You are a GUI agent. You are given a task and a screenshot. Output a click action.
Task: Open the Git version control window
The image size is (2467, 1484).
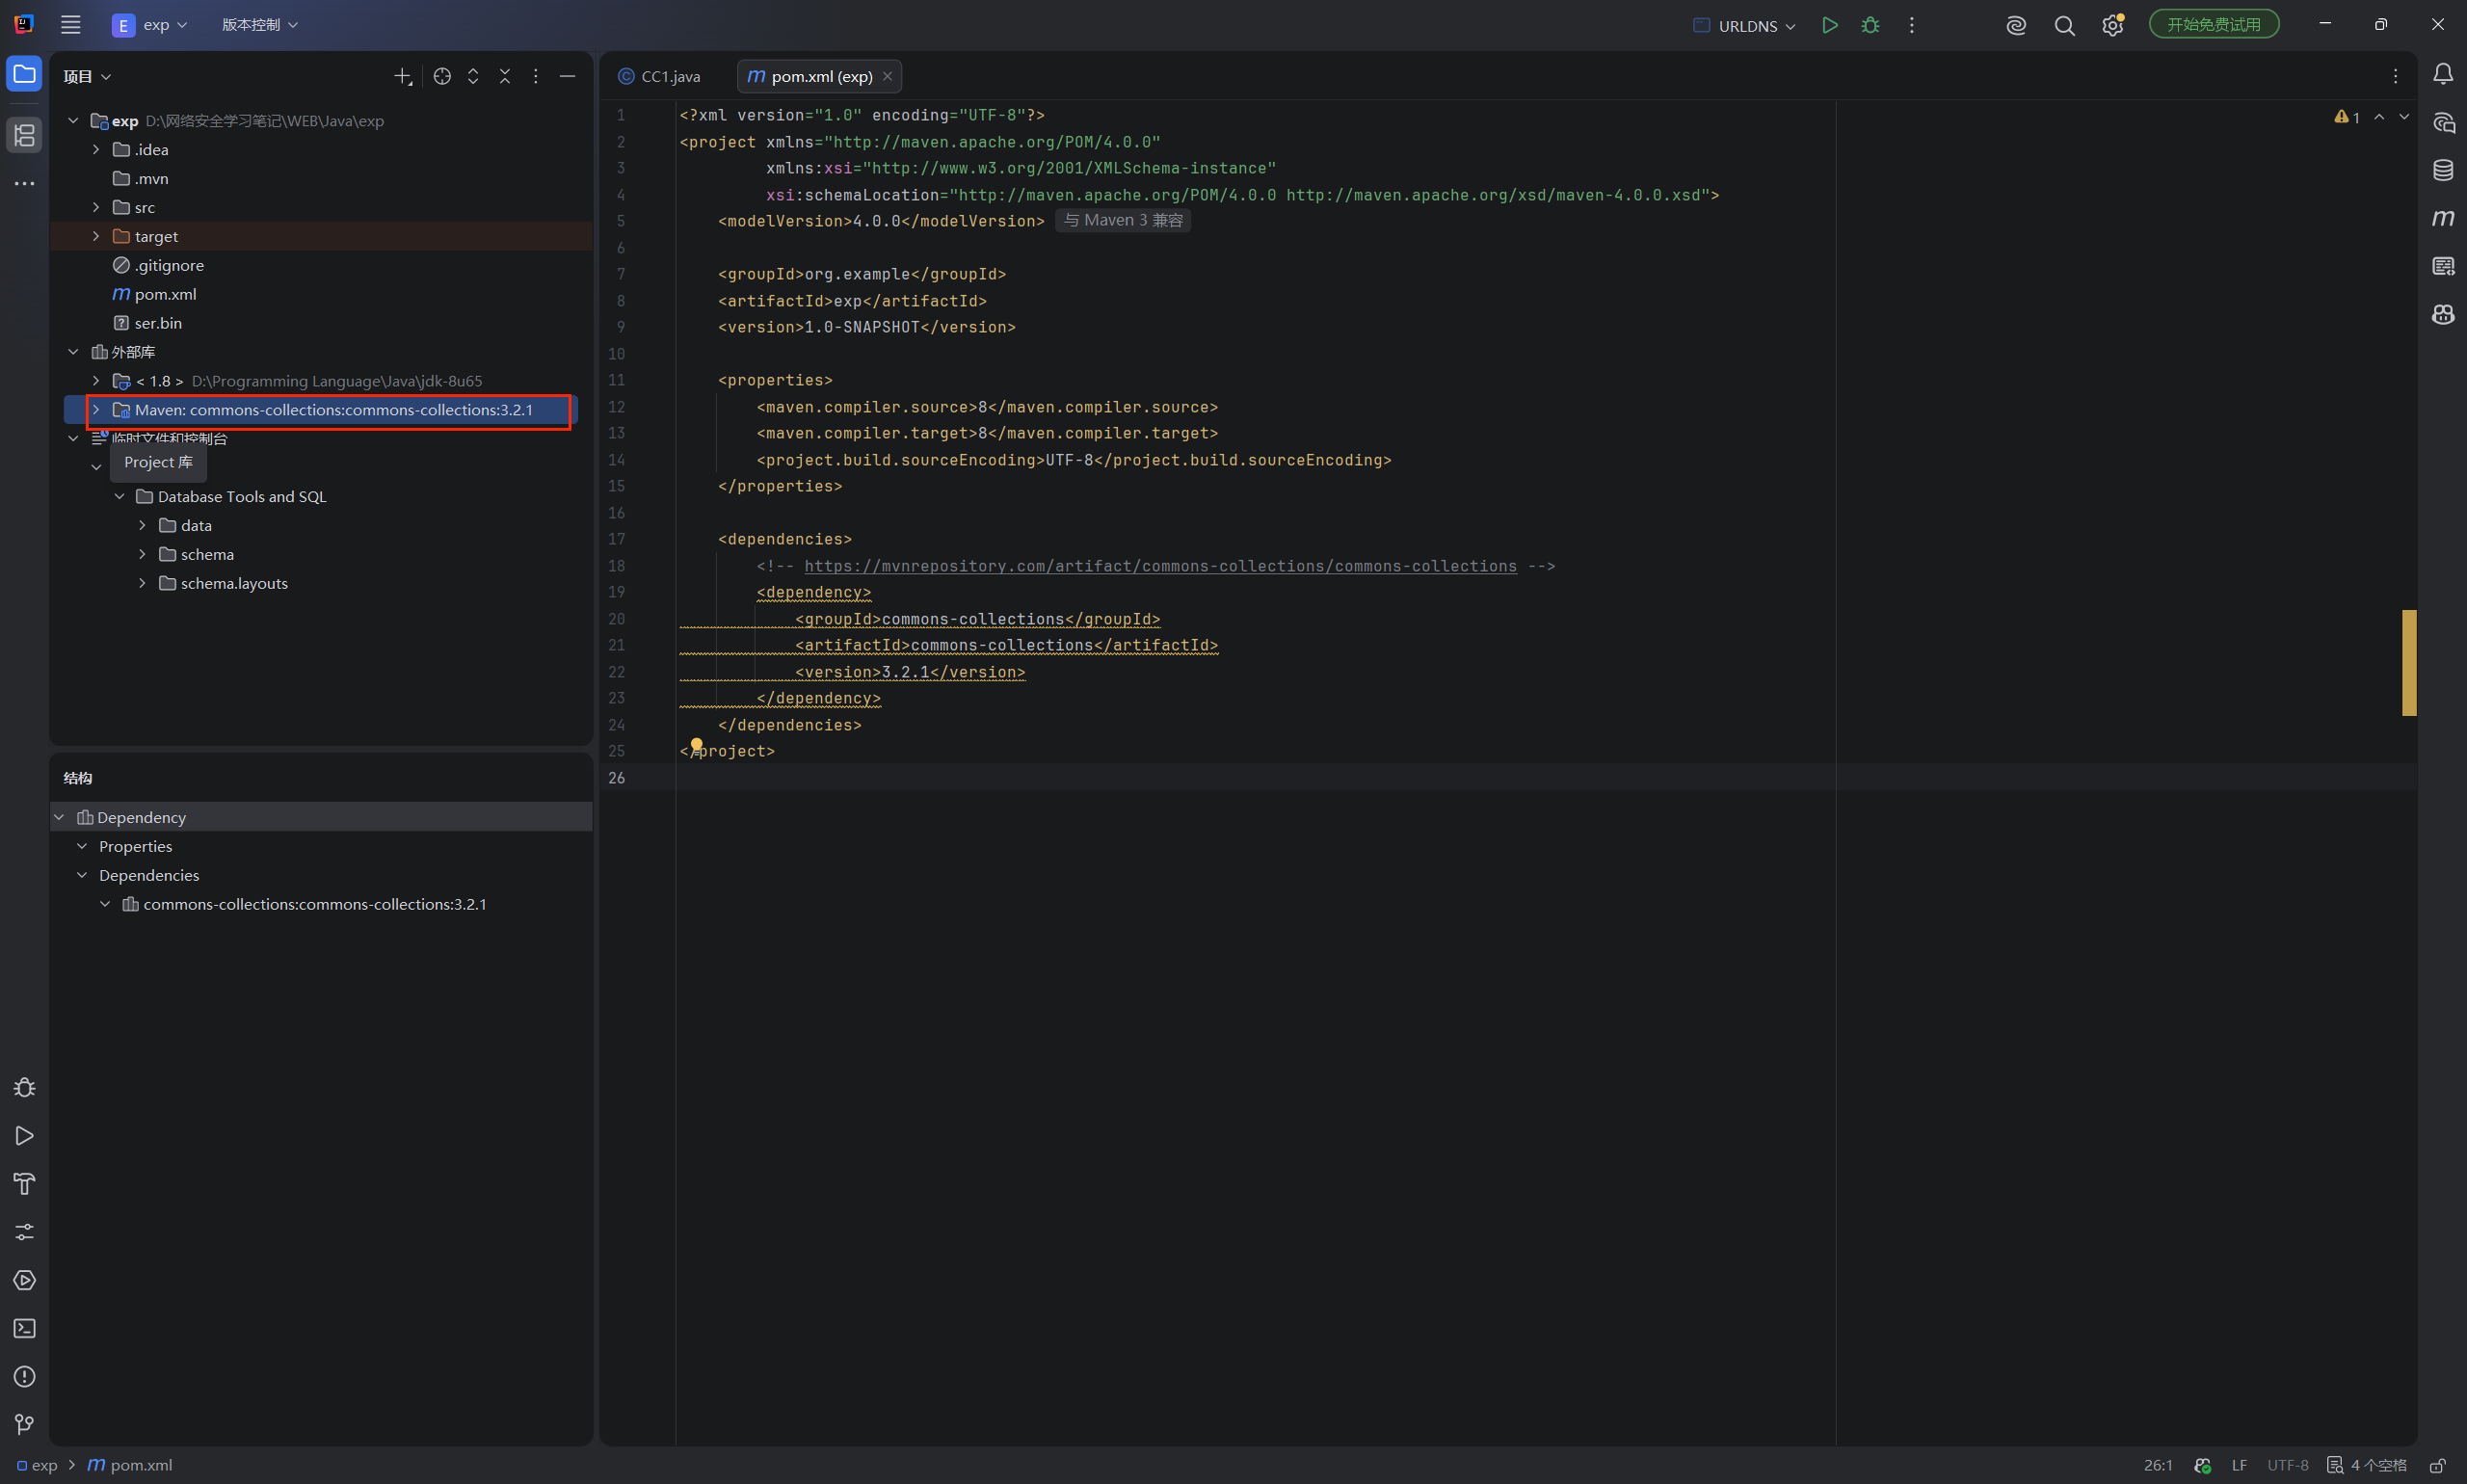(x=24, y=1424)
